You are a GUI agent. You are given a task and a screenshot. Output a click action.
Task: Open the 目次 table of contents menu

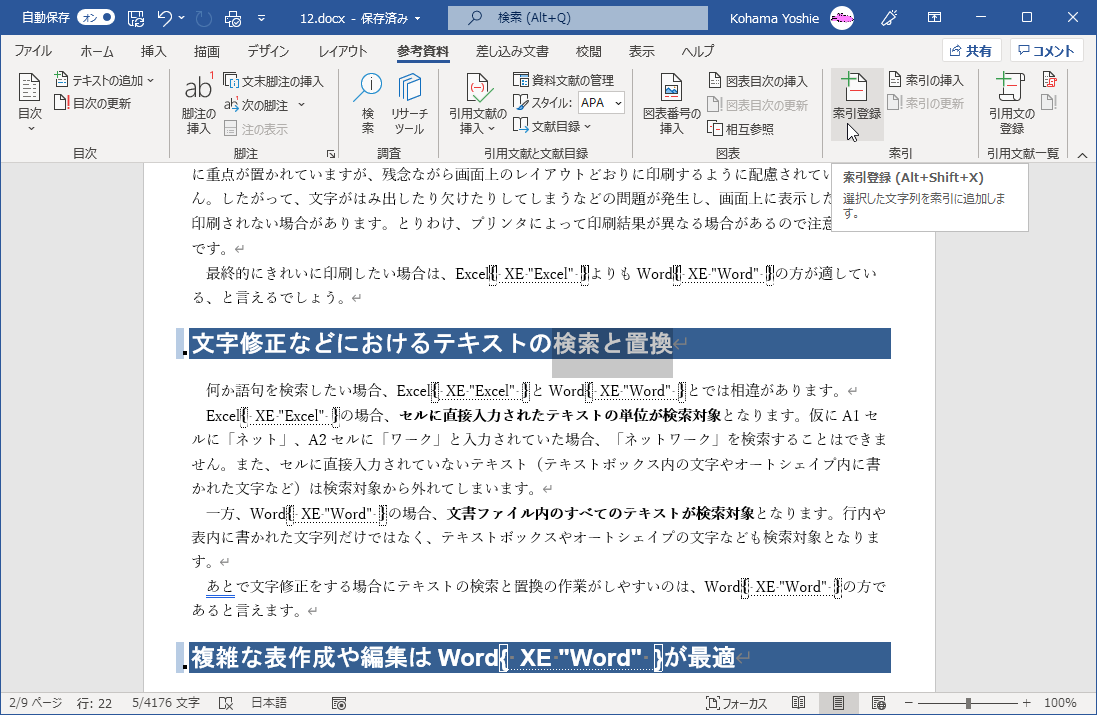pyautogui.click(x=29, y=104)
